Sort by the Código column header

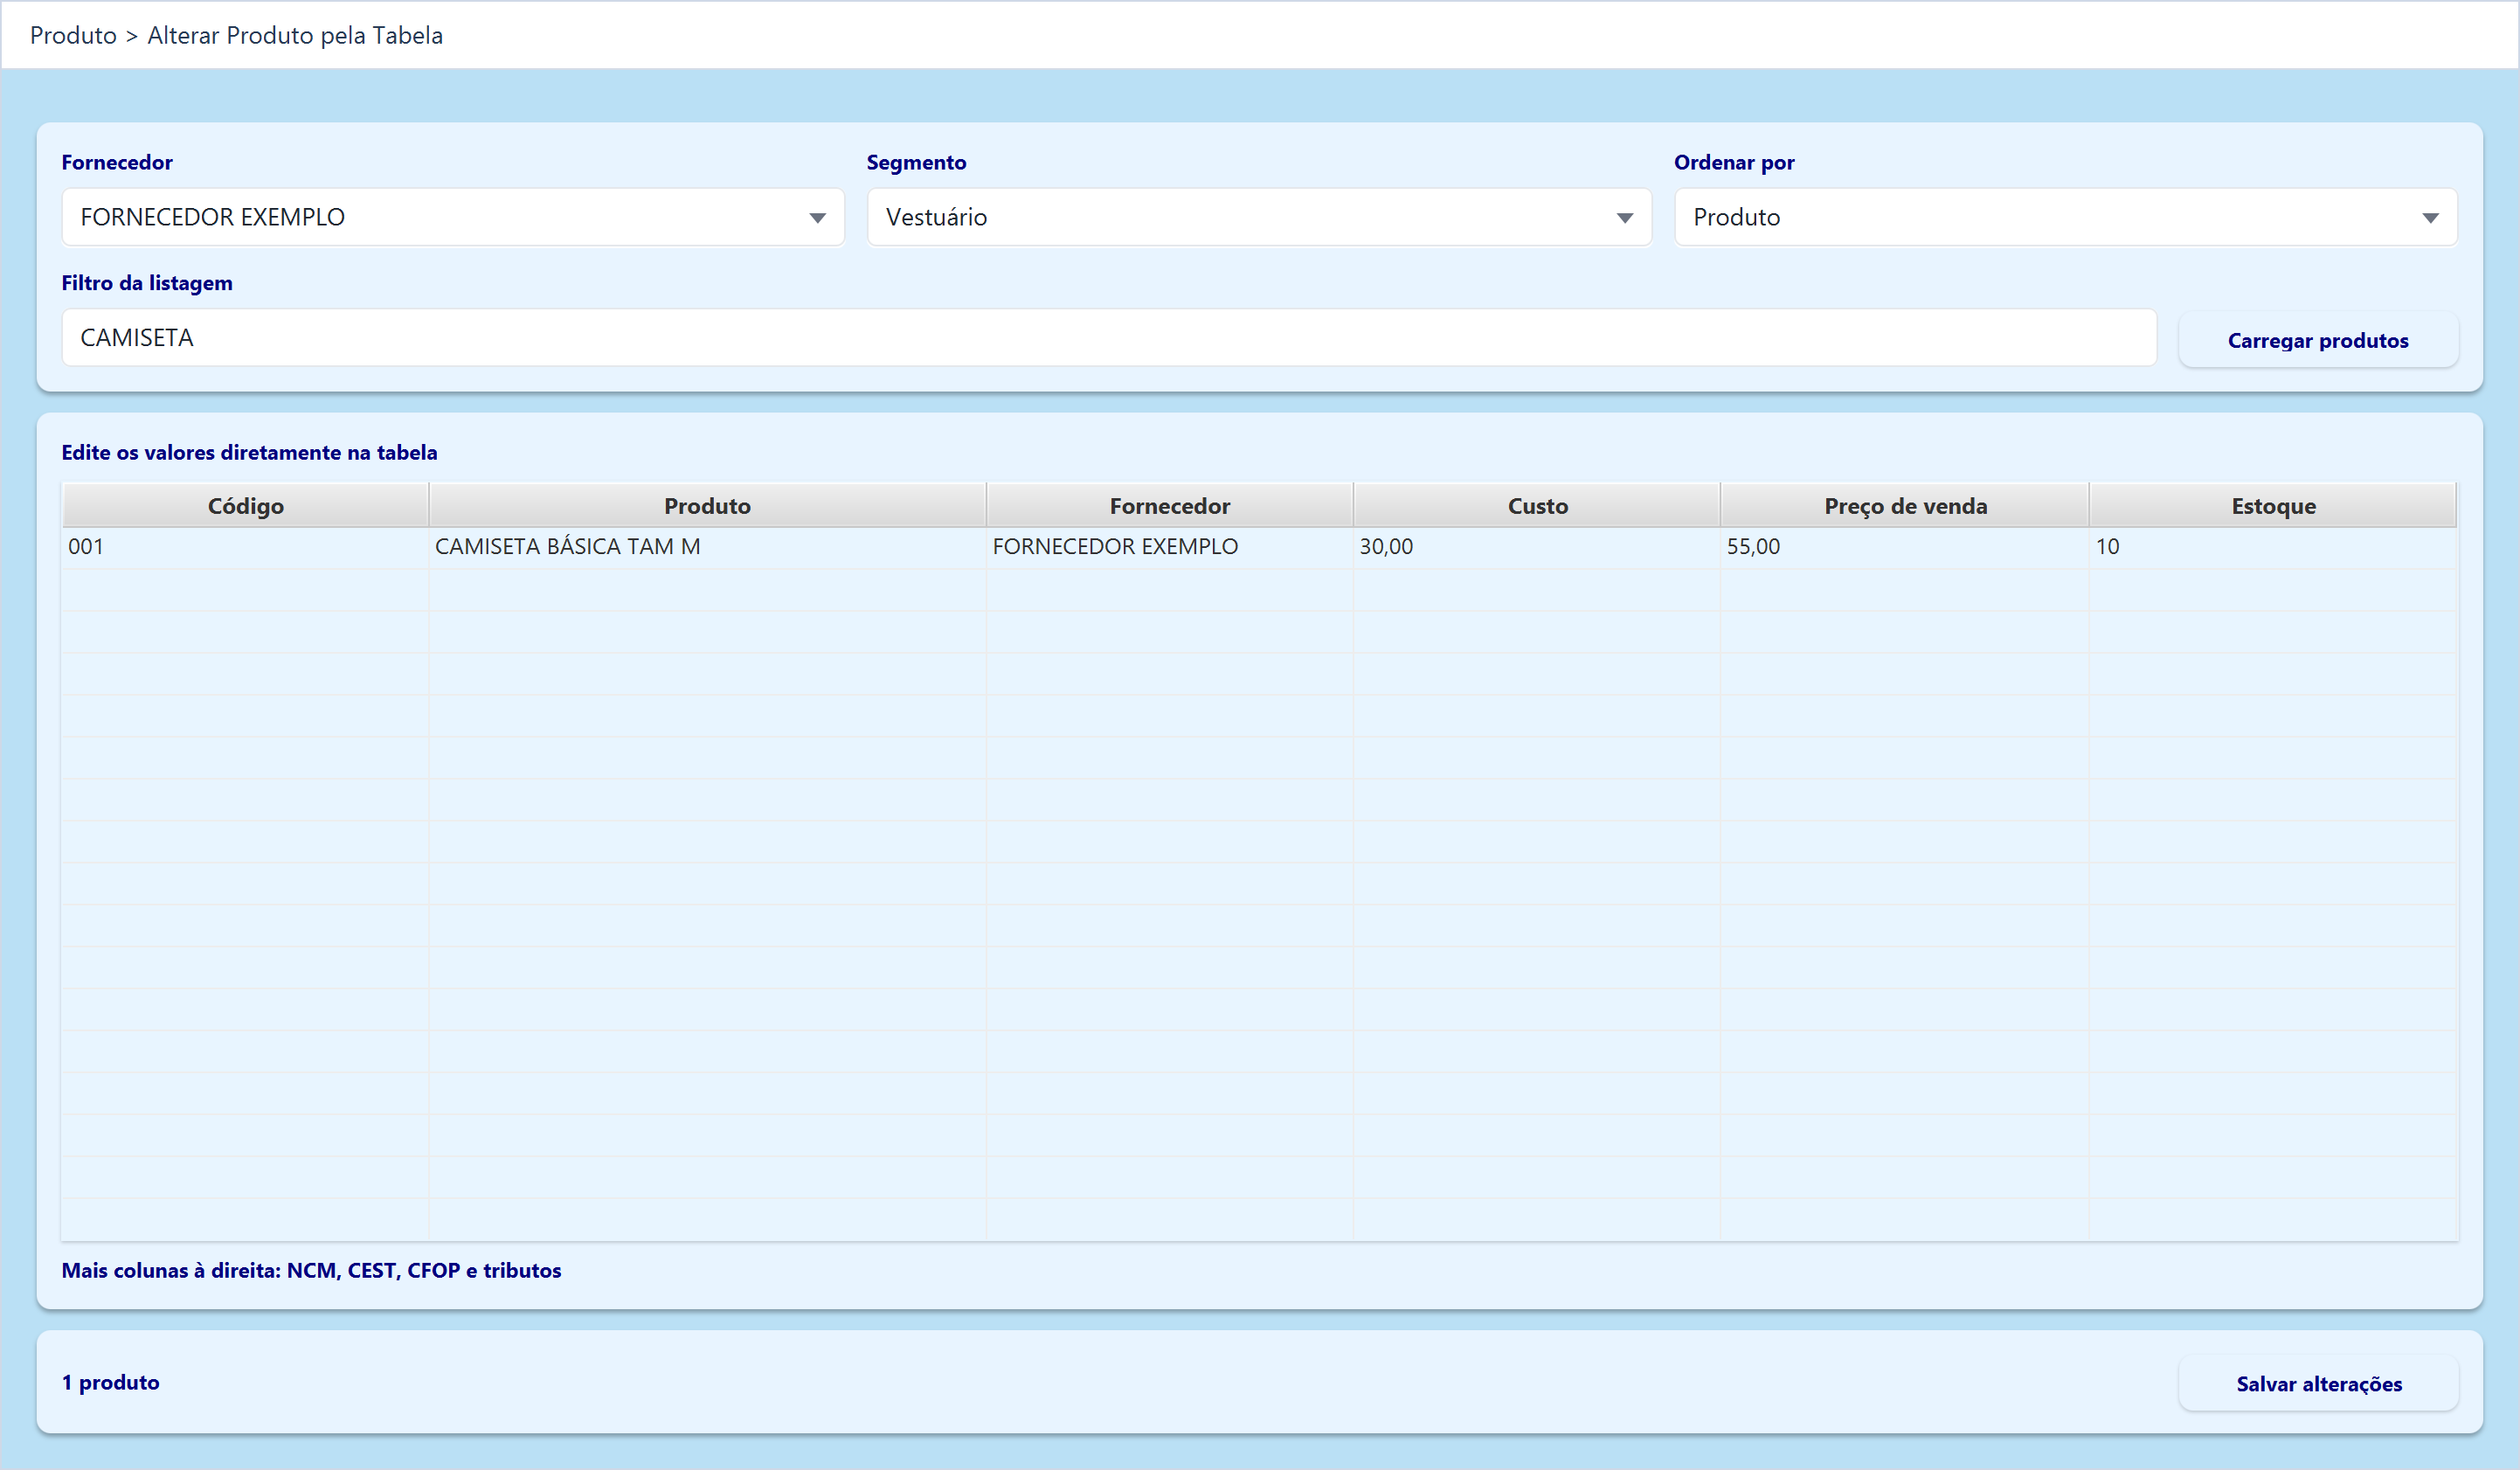(x=246, y=506)
